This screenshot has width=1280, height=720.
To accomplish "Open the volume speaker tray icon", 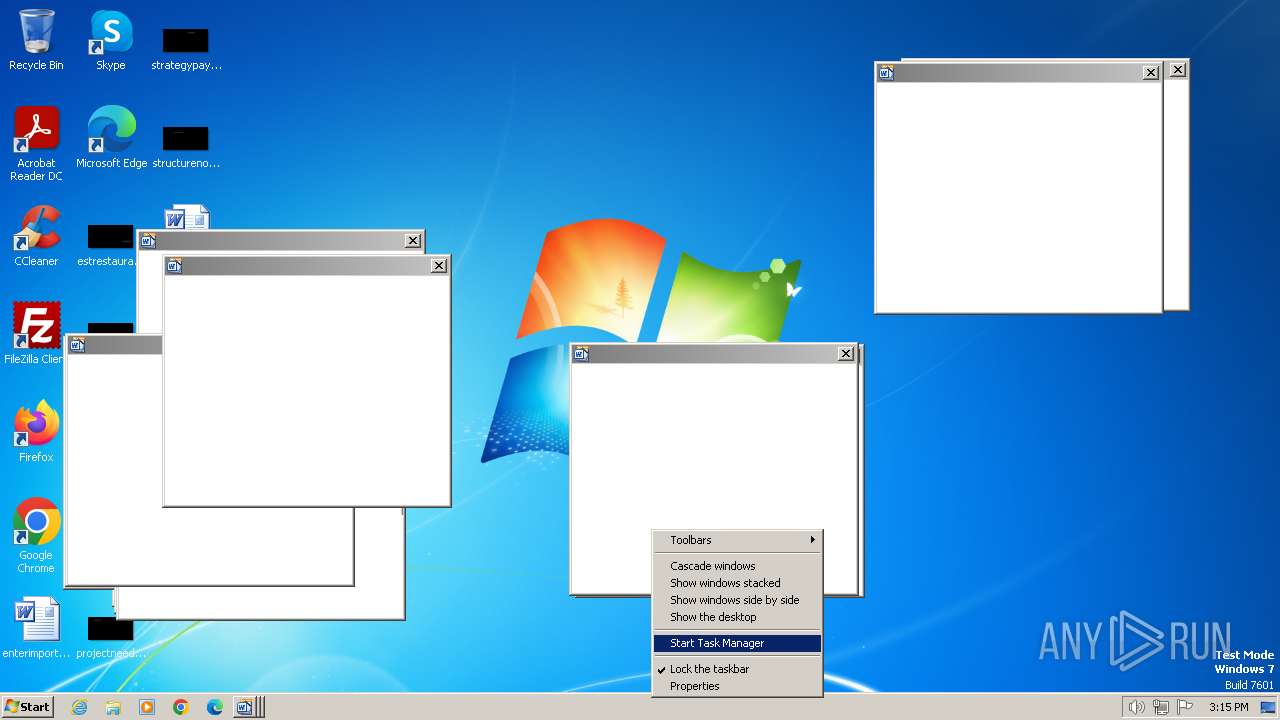I will [x=1136, y=707].
